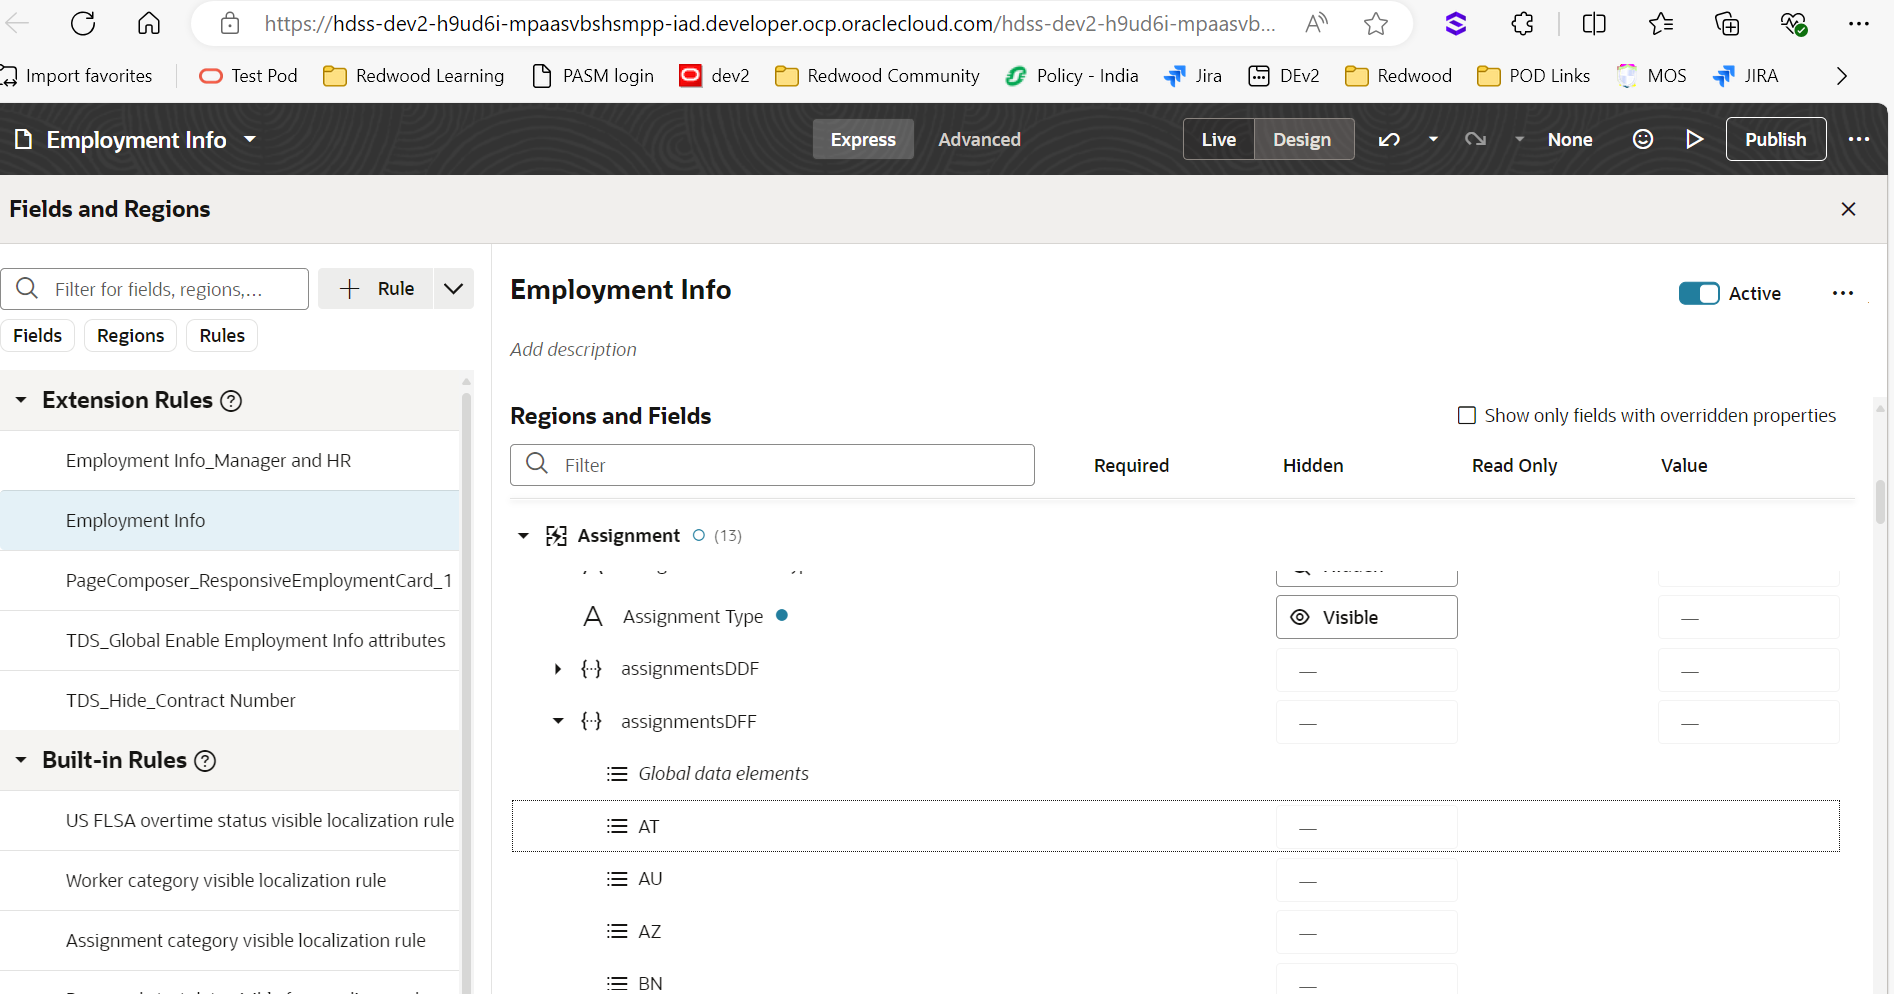Open the dropdown arrow next to Rule

tap(454, 288)
